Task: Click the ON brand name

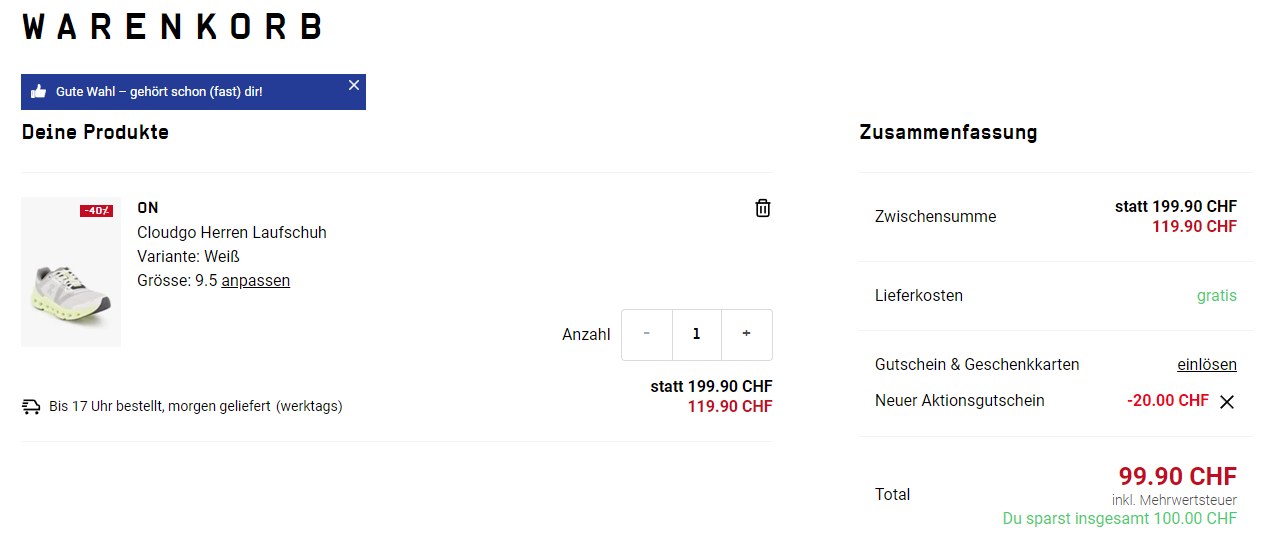Action: (x=148, y=208)
